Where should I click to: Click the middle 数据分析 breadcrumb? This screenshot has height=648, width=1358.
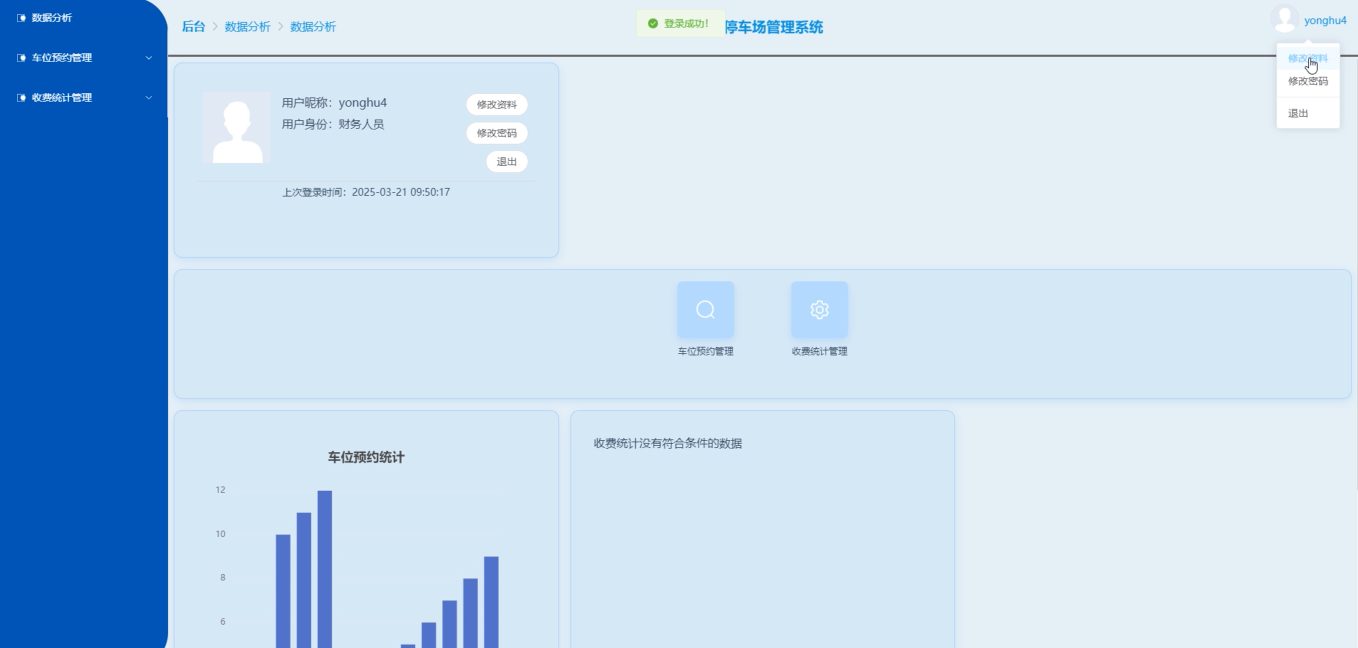coord(248,27)
